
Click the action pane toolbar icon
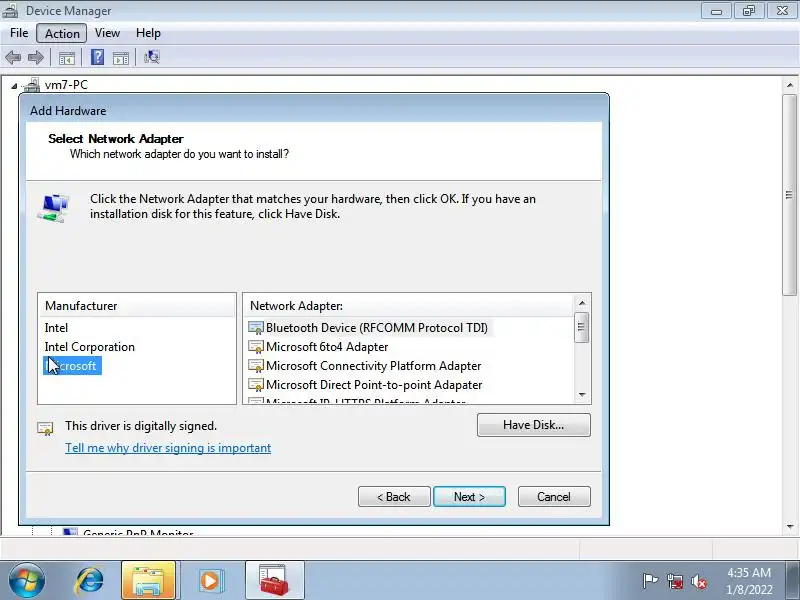121,58
